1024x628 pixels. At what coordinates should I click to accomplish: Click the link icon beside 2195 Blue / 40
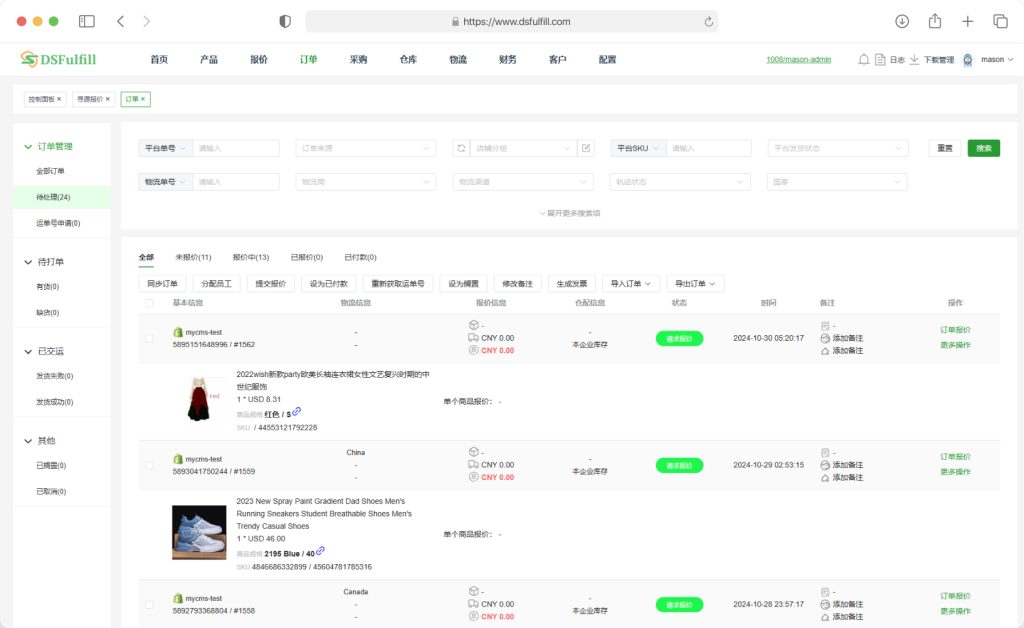tap(321, 551)
